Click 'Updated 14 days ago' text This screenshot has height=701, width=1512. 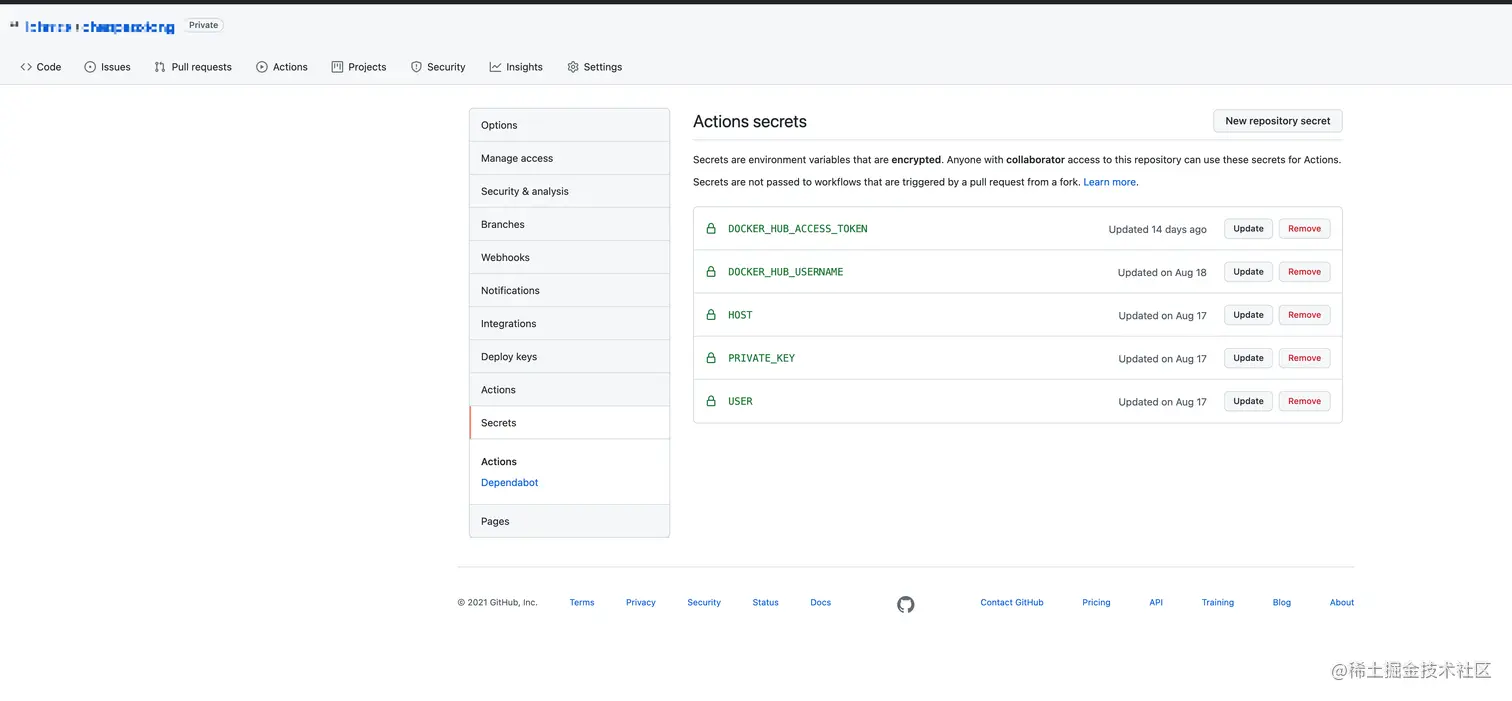tap(1157, 229)
